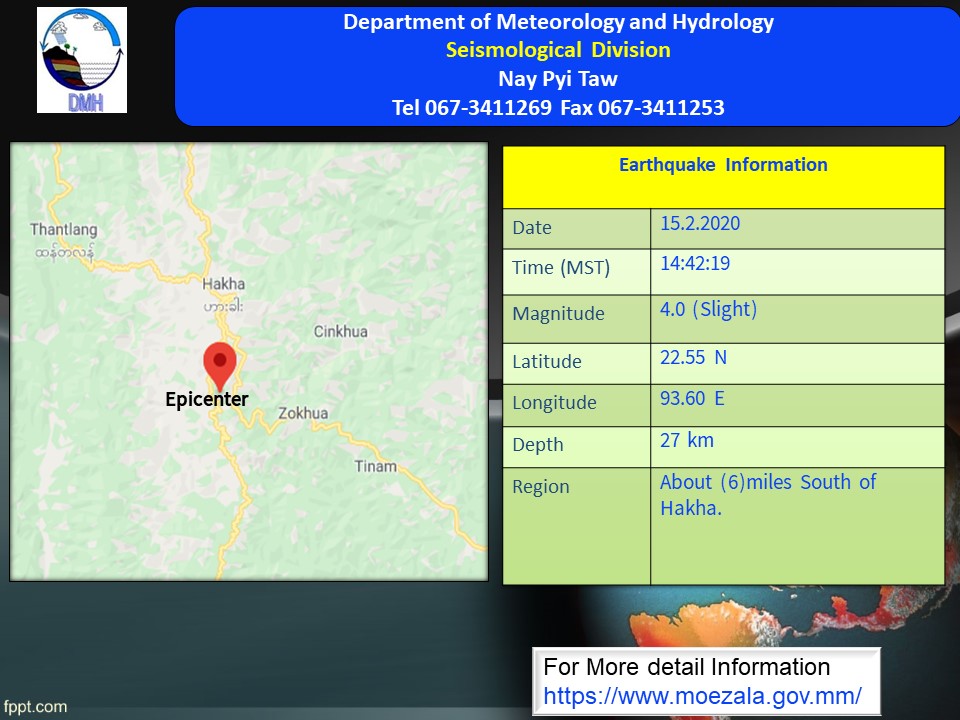Click the Longitude row label
Screen dimensions: 960x720
click(x=554, y=403)
